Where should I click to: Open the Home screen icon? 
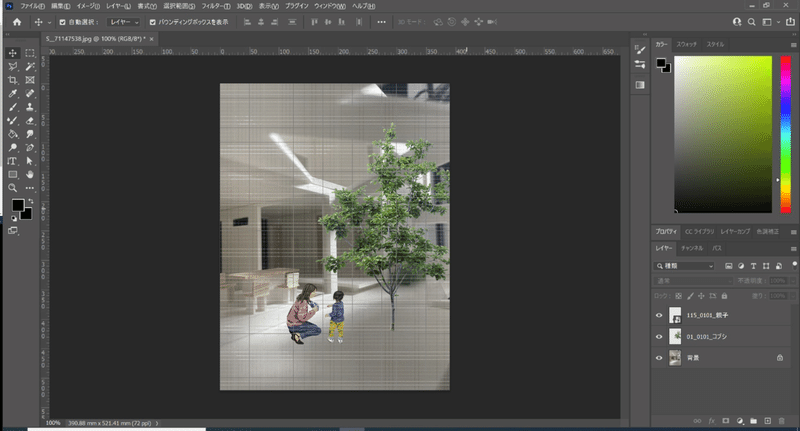(x=17, y=22)
